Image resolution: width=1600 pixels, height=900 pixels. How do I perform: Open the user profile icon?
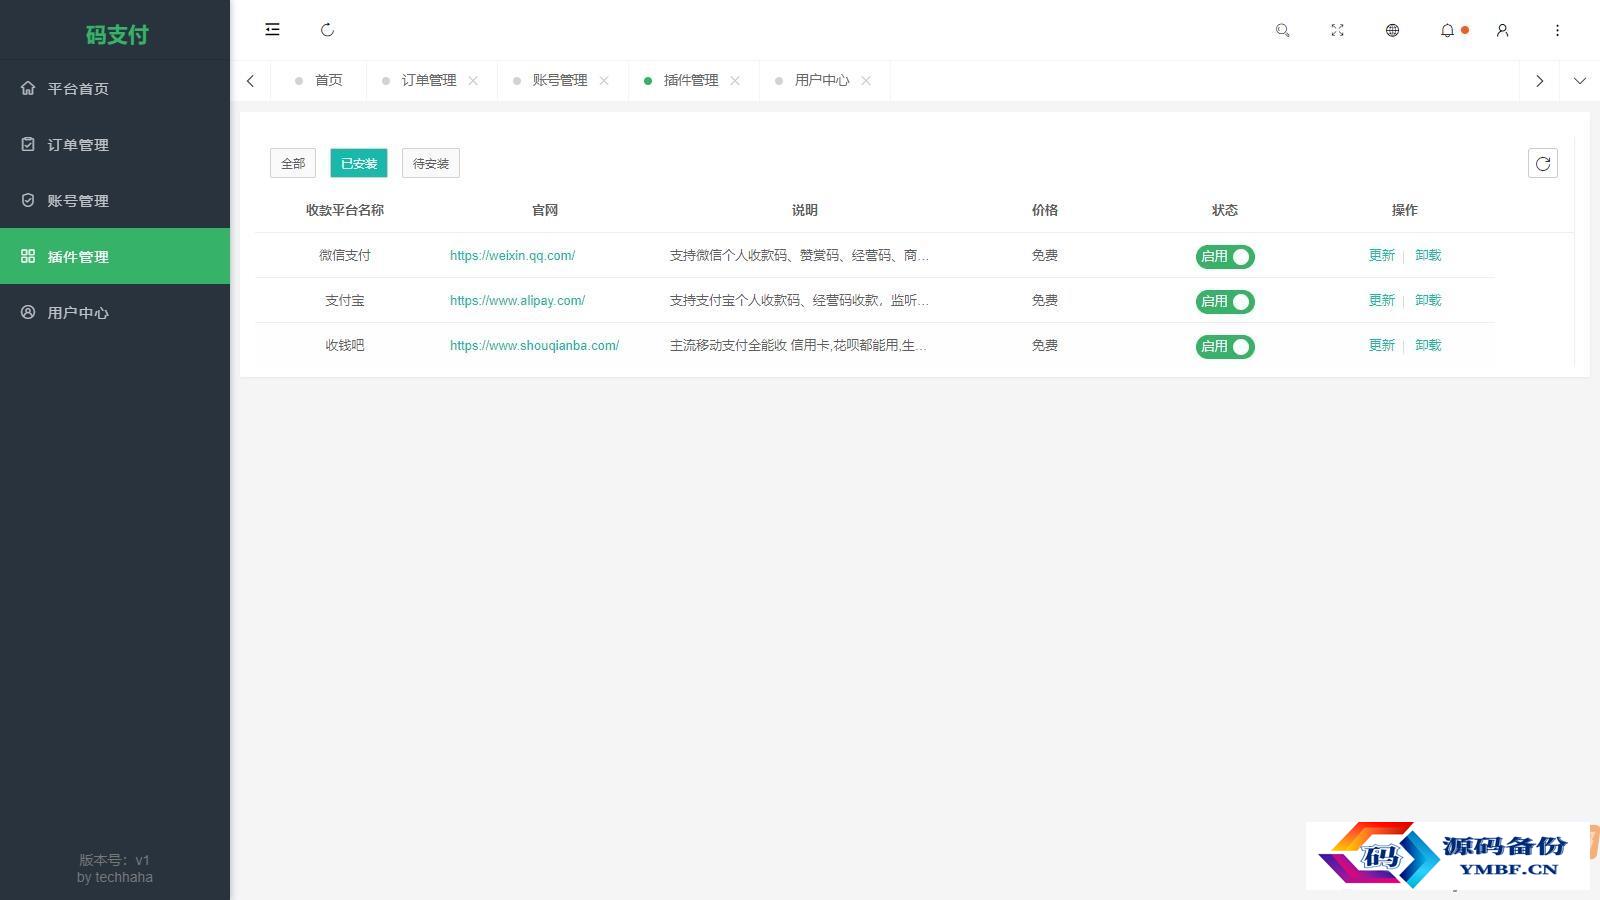pyautogui.click(x=1502, y=30)
